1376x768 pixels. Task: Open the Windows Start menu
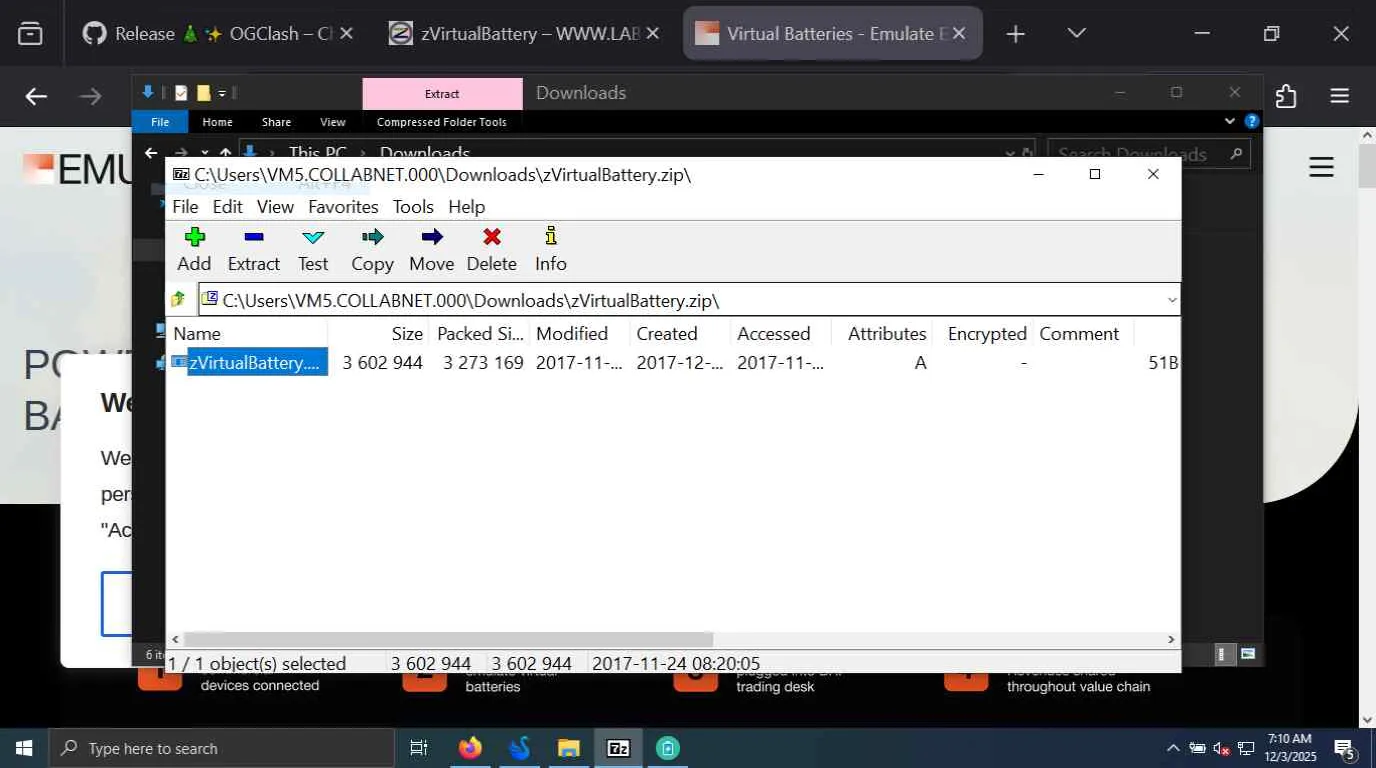click(x=24, y=748)
